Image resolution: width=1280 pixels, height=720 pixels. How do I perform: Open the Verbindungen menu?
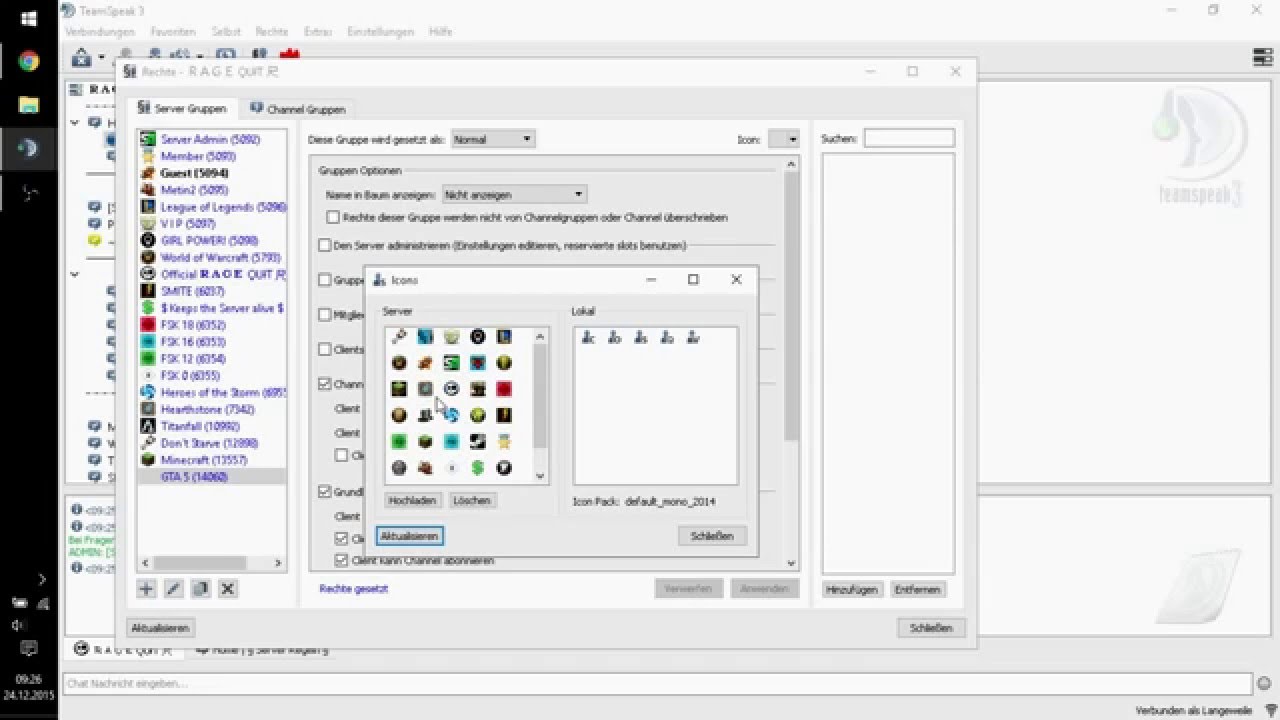[x=99, y=32]
